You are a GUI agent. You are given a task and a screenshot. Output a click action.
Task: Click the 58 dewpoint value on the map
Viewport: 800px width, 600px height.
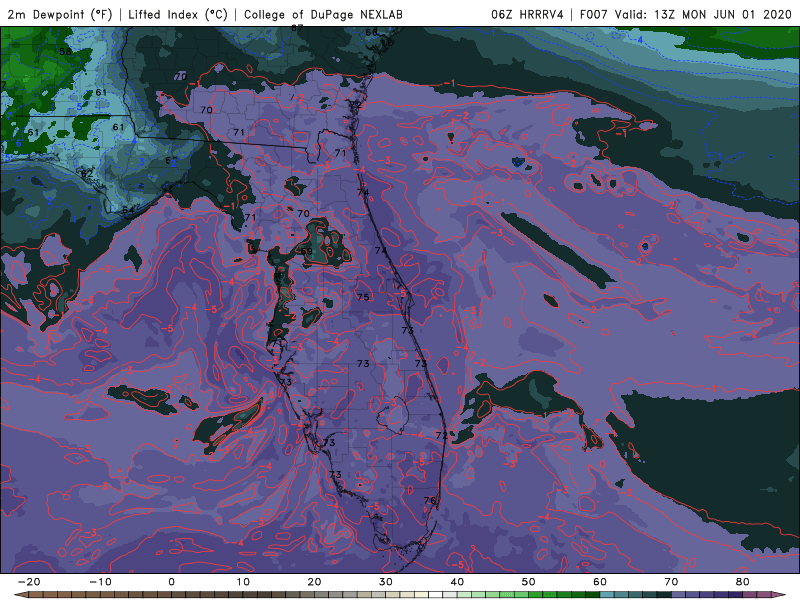point(65,52)
